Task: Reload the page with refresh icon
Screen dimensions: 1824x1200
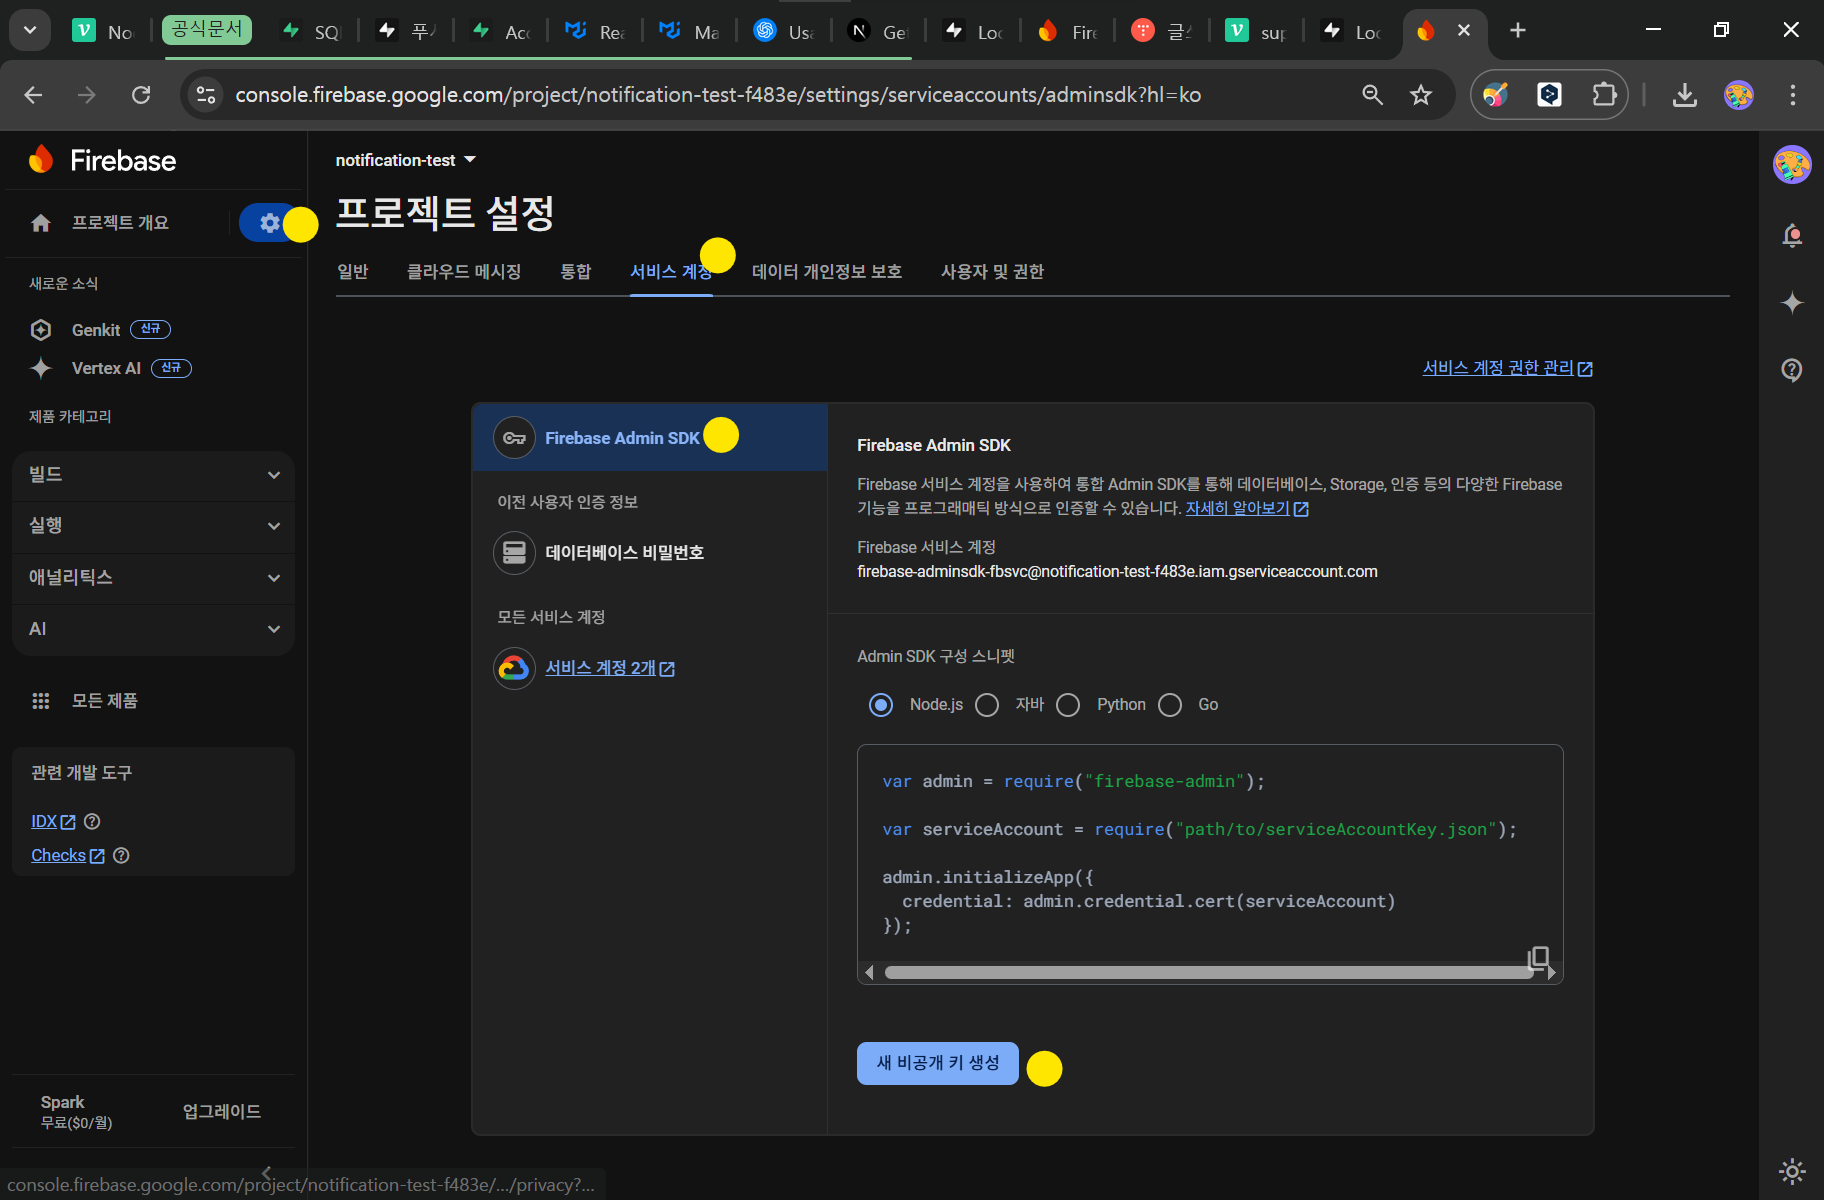Action: [x=141, y=95]
